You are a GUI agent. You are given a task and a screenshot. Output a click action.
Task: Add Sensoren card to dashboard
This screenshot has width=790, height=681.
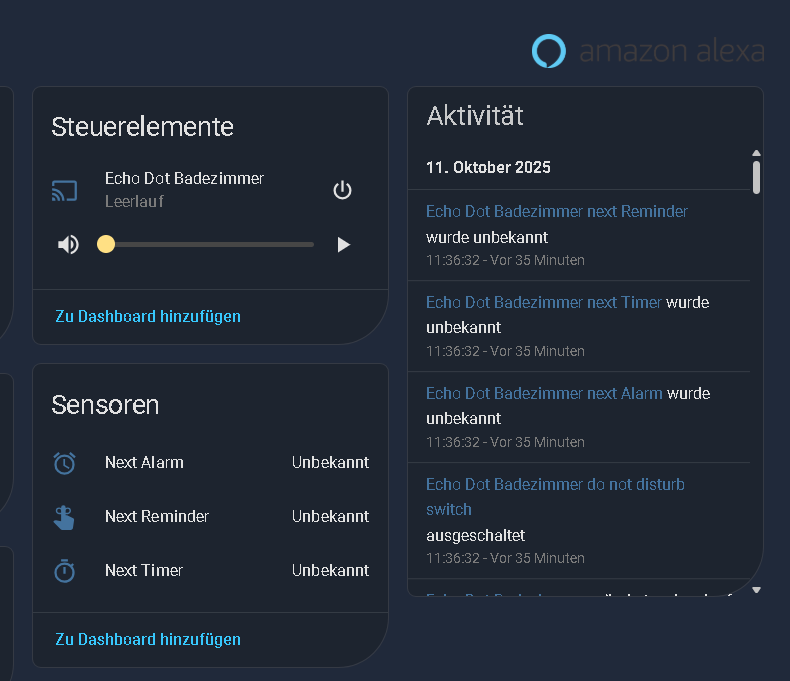(x=148, y=639)
